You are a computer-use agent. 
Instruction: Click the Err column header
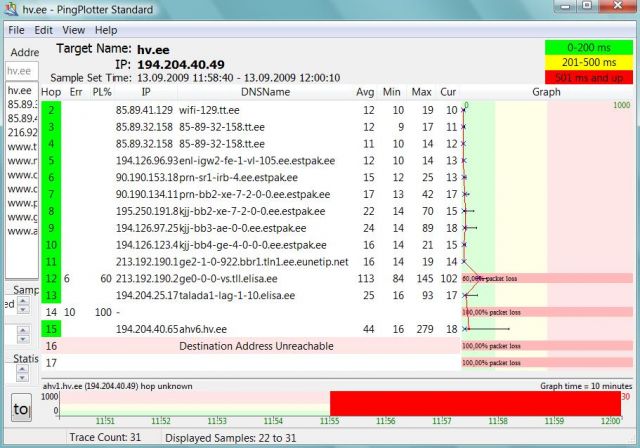pyautogui.click(x=76, y=92)
